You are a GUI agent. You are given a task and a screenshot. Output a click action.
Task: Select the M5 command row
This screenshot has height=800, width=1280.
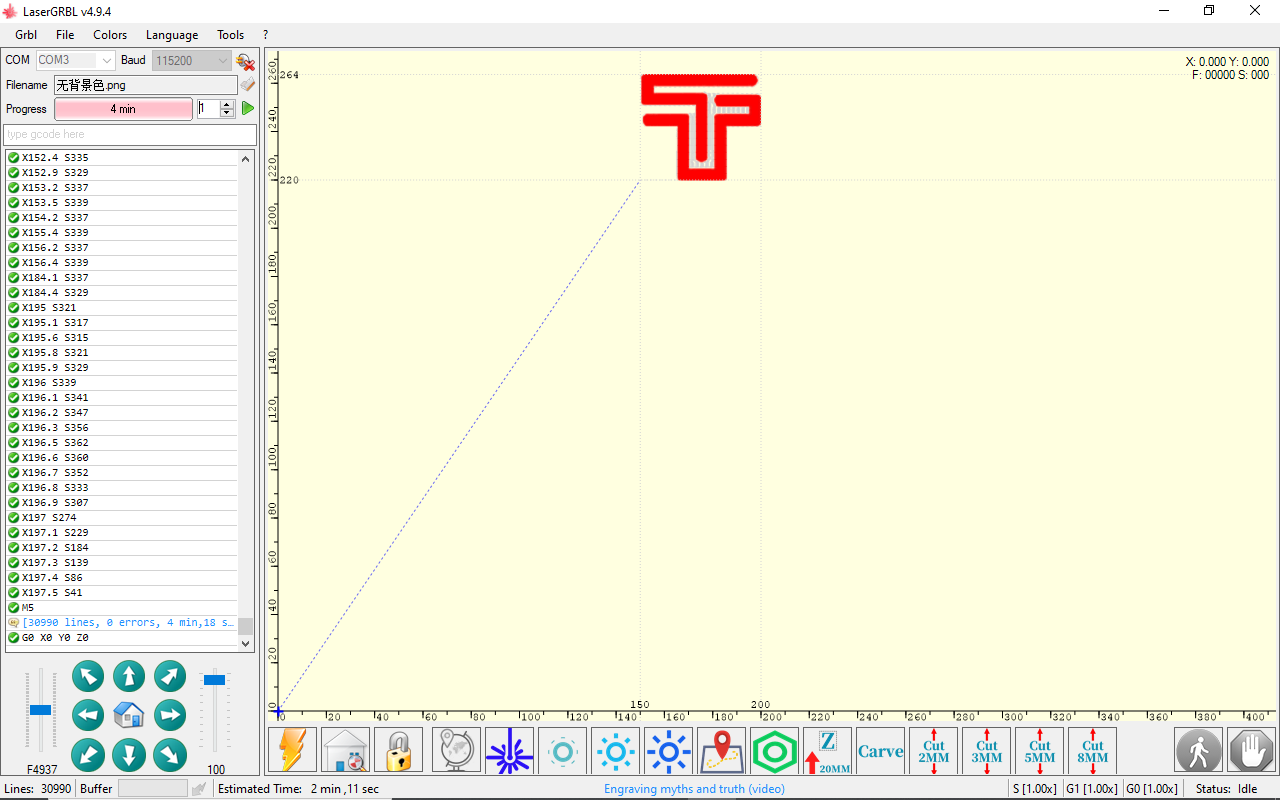pyautogui.click(x=121, y=608)
